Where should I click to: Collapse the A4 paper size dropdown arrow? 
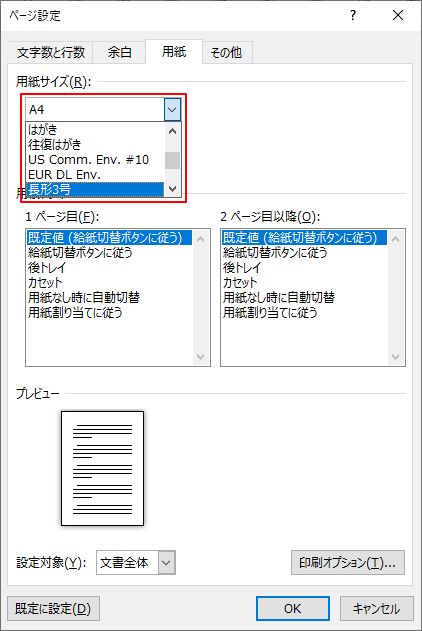coord(172,109)
